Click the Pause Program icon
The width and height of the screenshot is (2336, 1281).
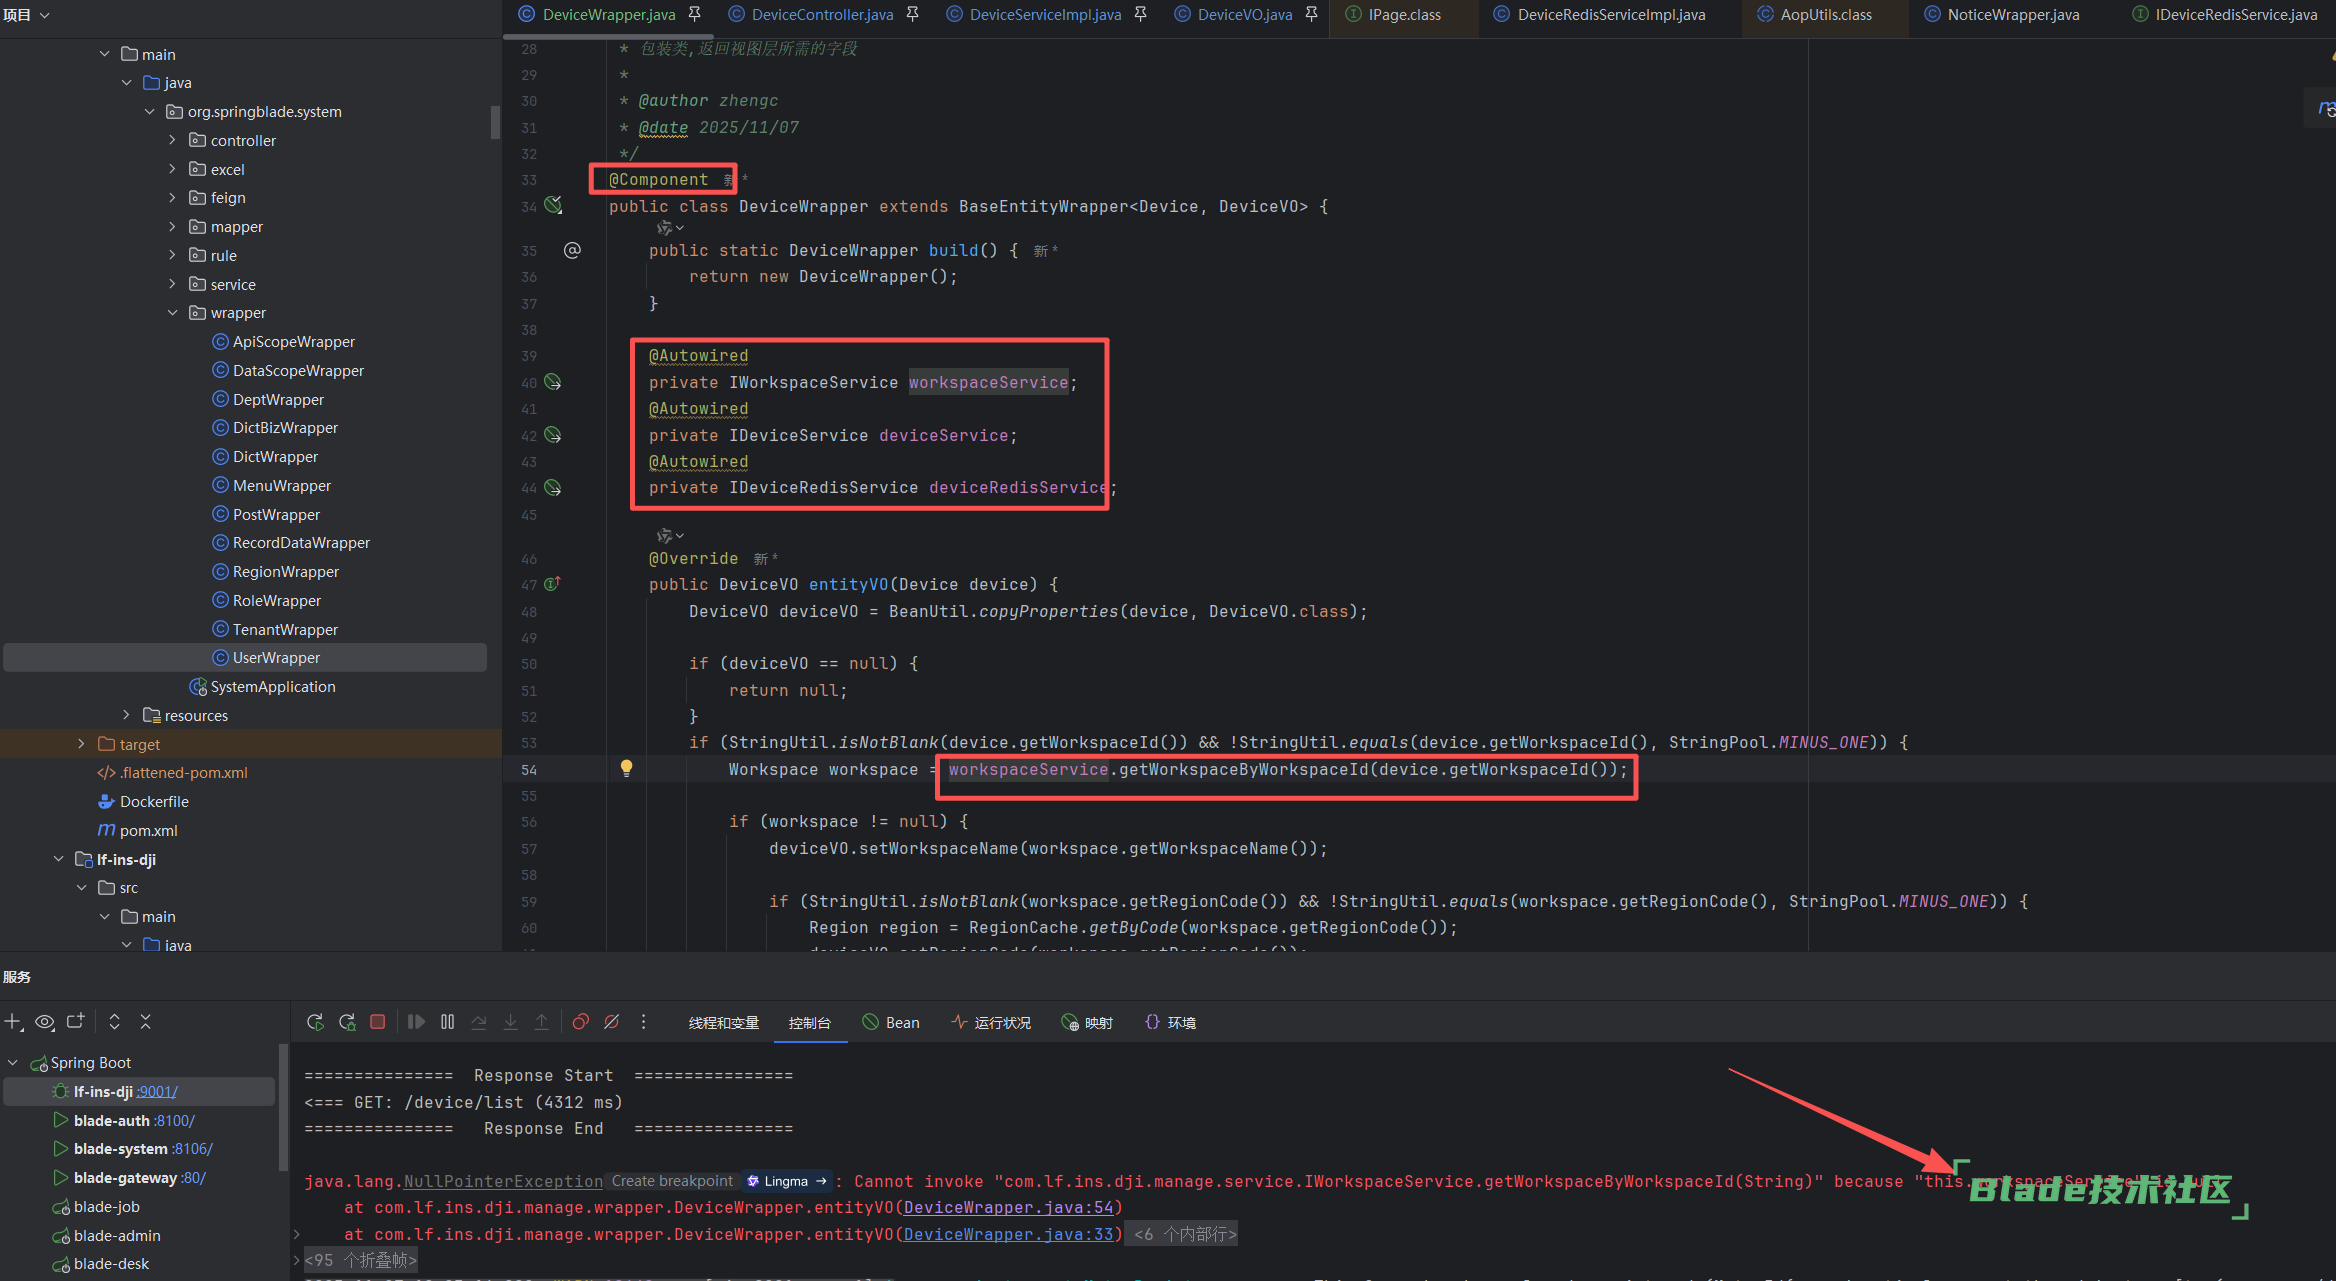[447, 1022]
